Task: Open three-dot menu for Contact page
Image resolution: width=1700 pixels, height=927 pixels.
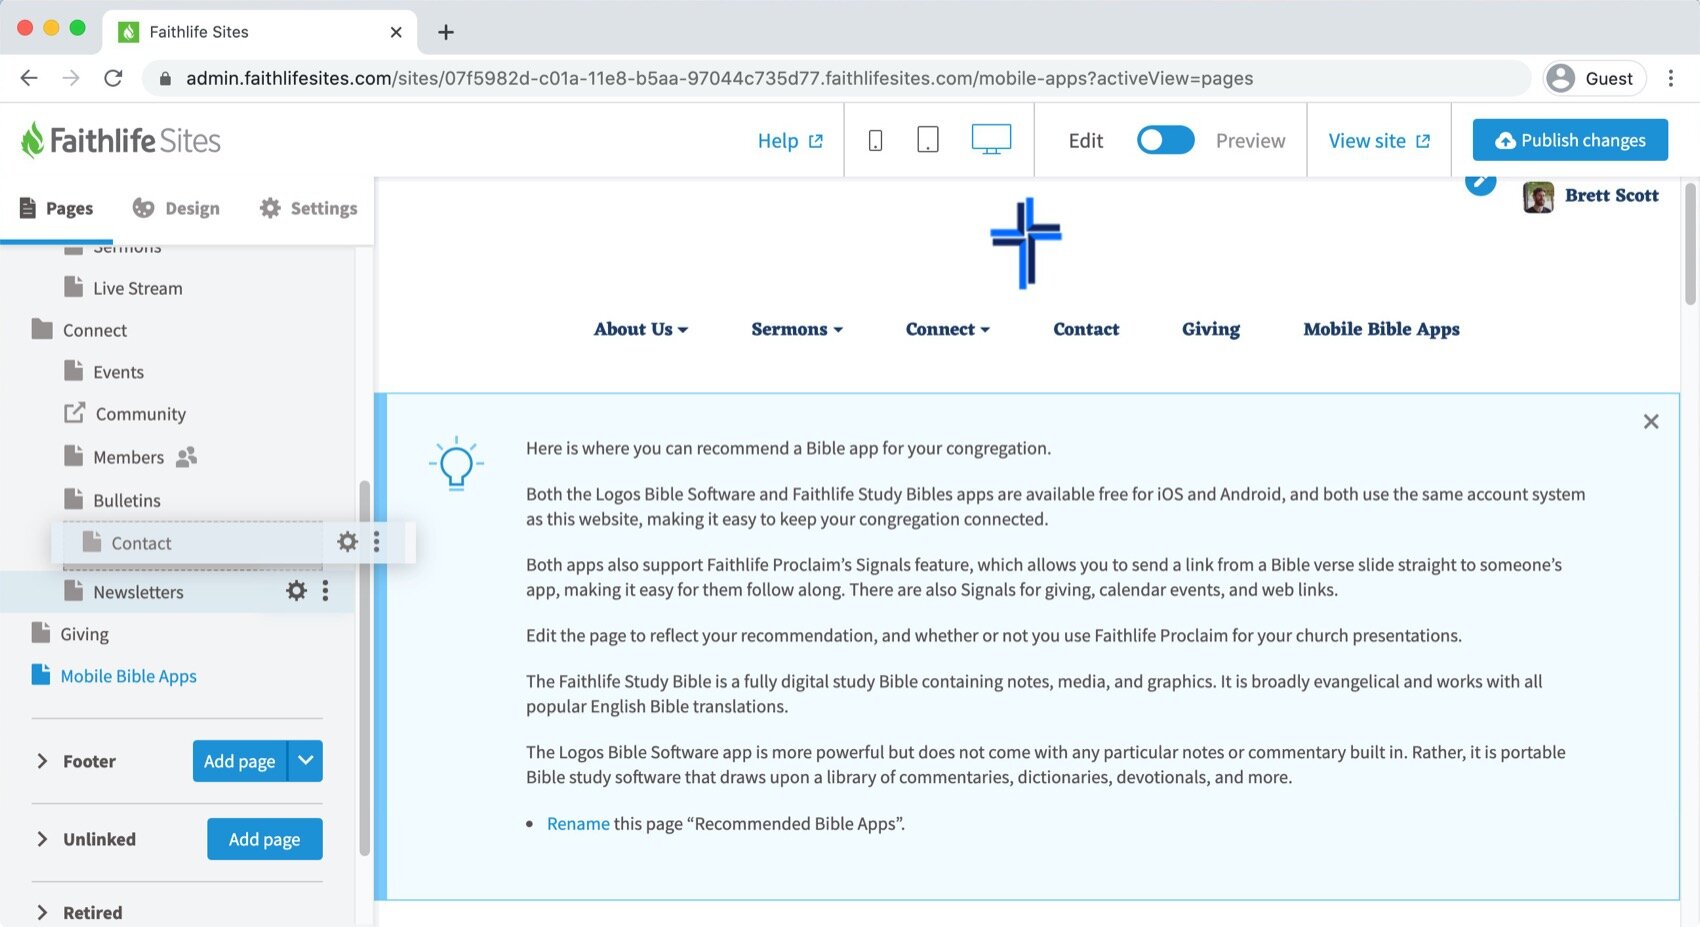Action: tap(376, 542)
